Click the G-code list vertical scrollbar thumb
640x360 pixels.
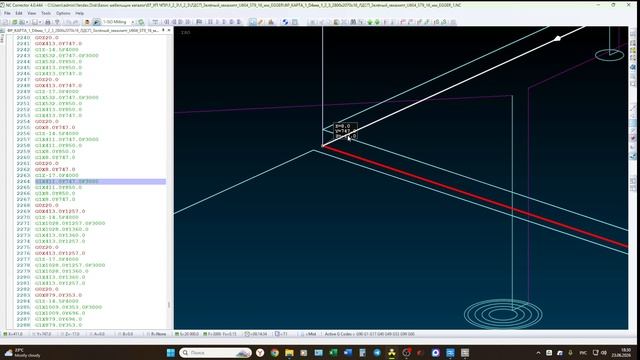(169, 305)
